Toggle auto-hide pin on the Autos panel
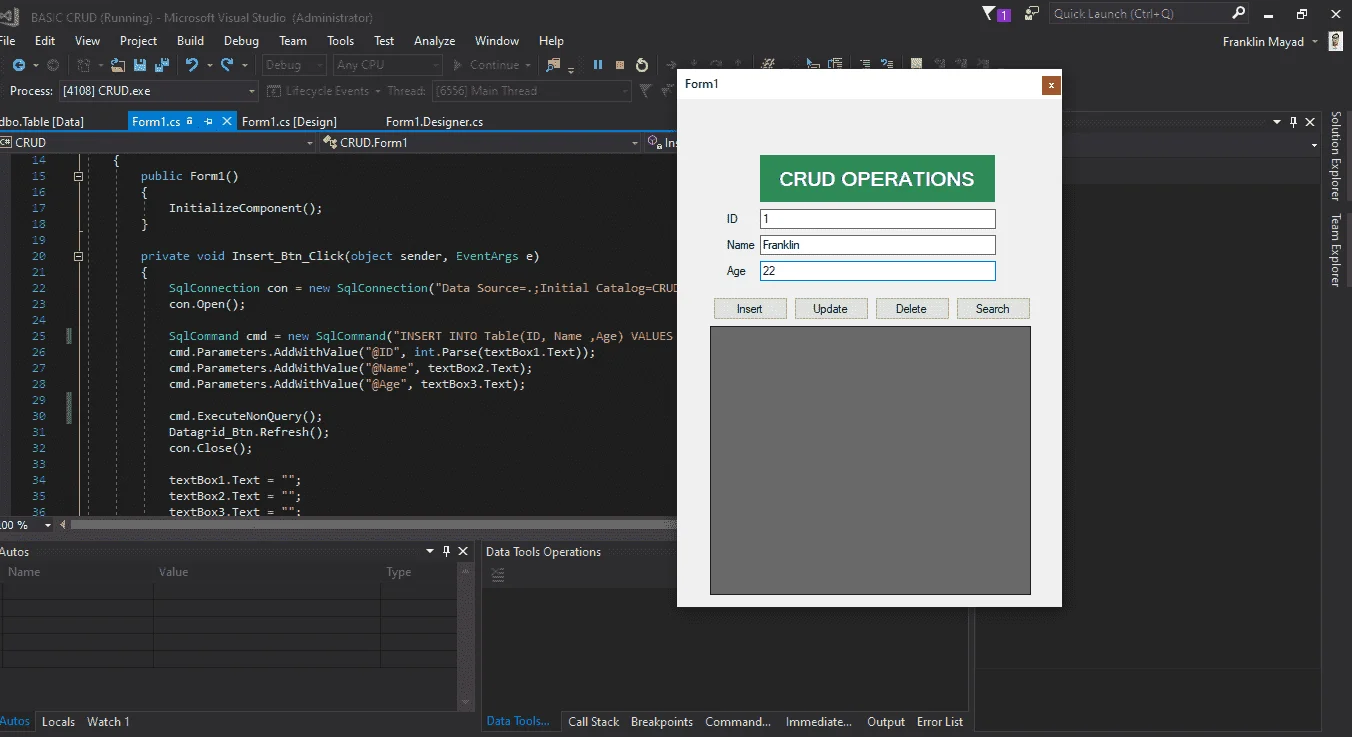Screen dimensions: 1352x737 click(x=446, y=551)
